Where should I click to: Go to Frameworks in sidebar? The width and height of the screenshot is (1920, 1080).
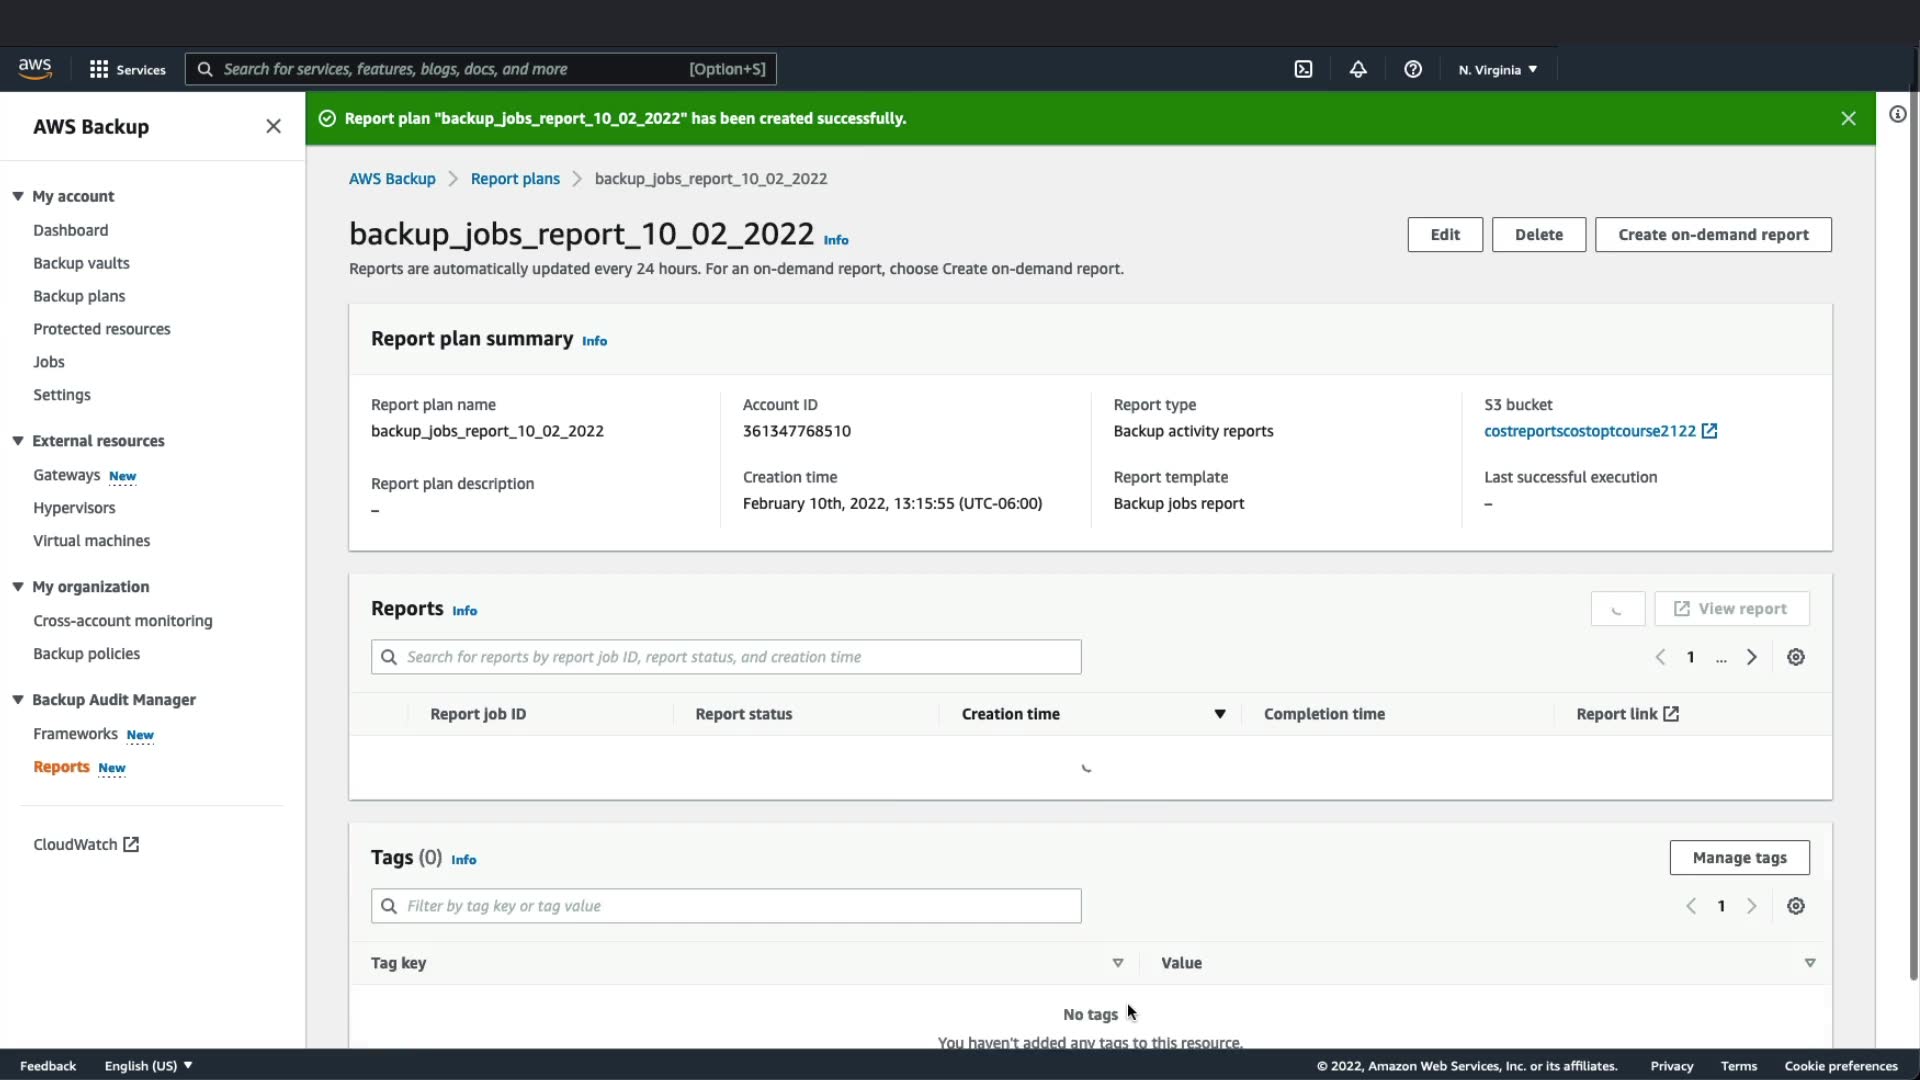pyautogui.click(x=75, y=734)
